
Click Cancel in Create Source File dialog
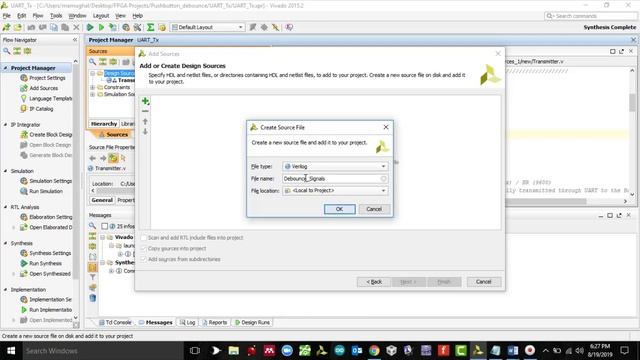point(374,209)
